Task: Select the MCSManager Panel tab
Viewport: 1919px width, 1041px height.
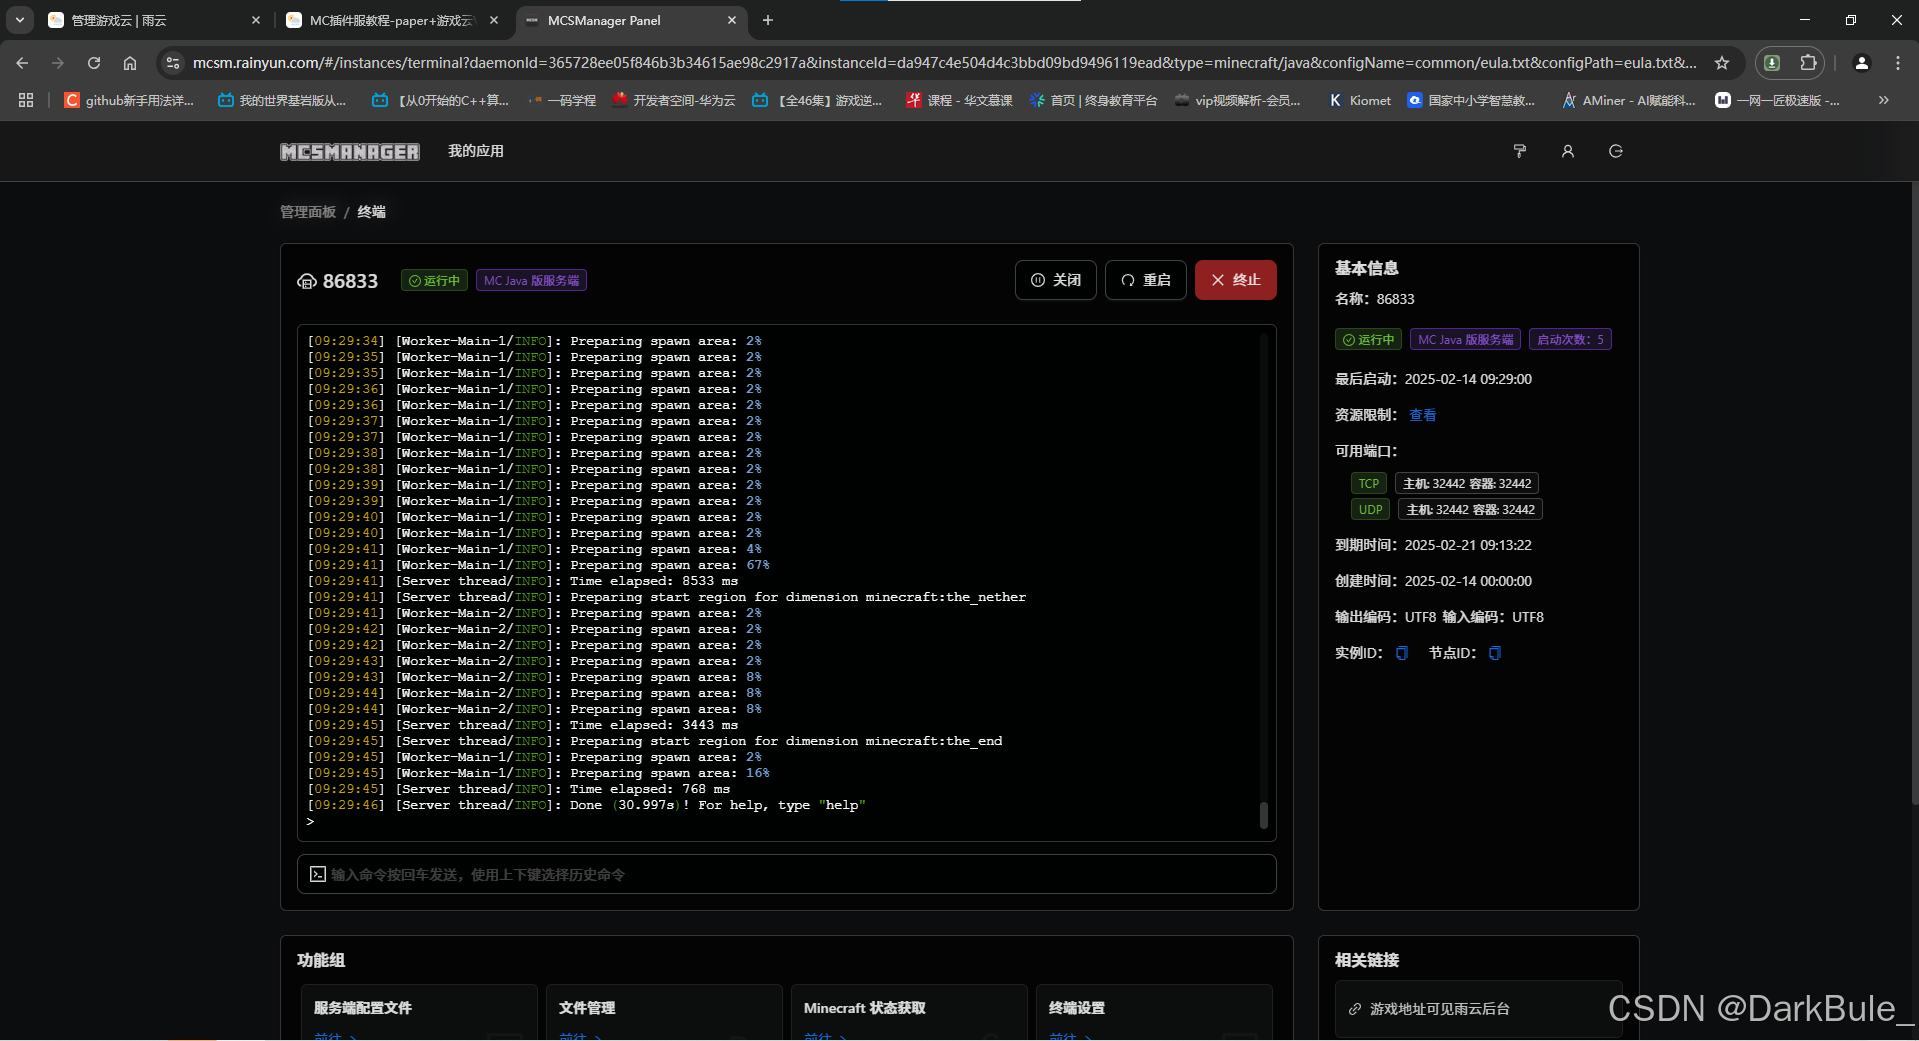Action: click(631, 20)
